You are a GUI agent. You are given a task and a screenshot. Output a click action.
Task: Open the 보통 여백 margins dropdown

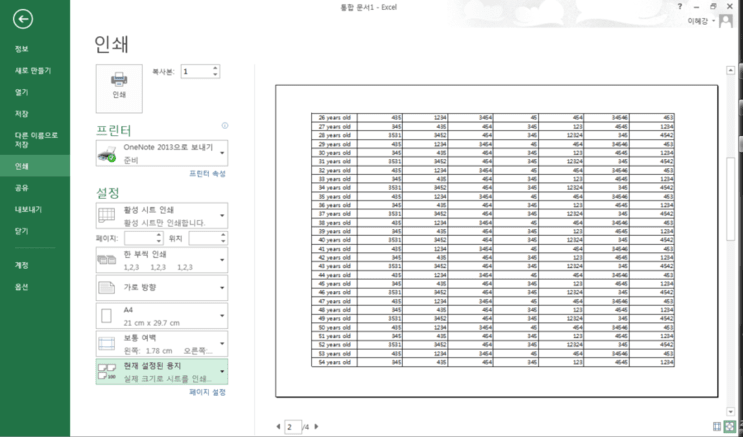[x=162, y=344]
